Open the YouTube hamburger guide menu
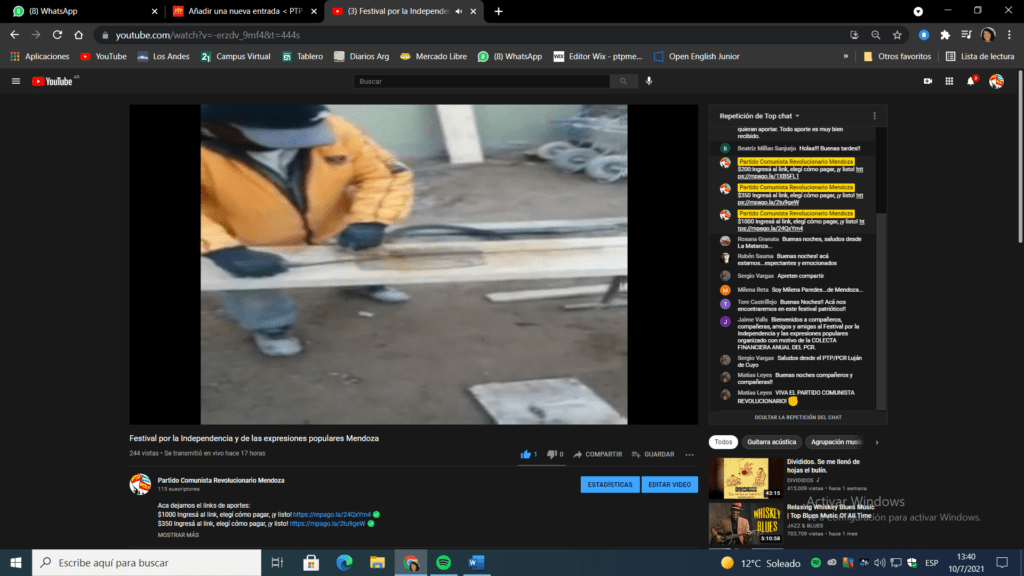This screenshot has height=576, width=1024. pos(15,81)
